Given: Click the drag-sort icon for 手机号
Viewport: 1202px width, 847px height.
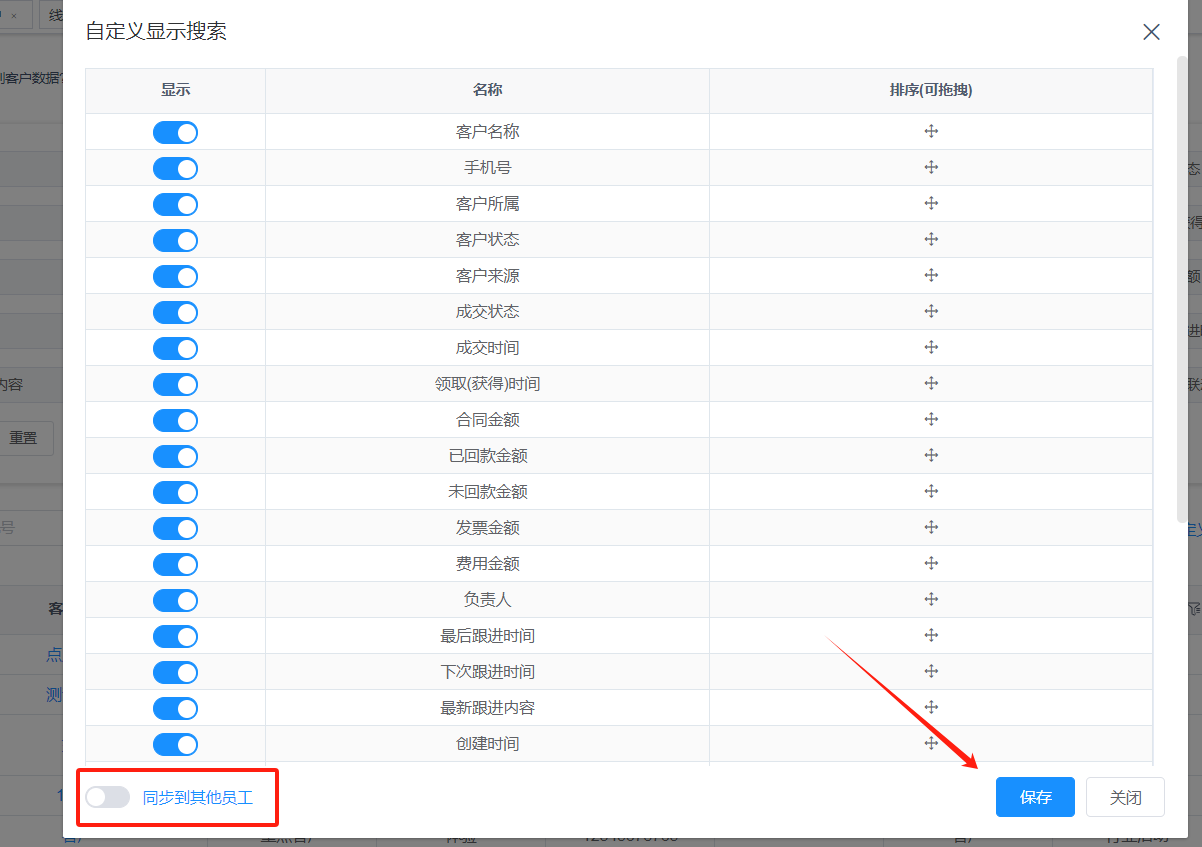Looking at the screenshot, I should point(931,167).
